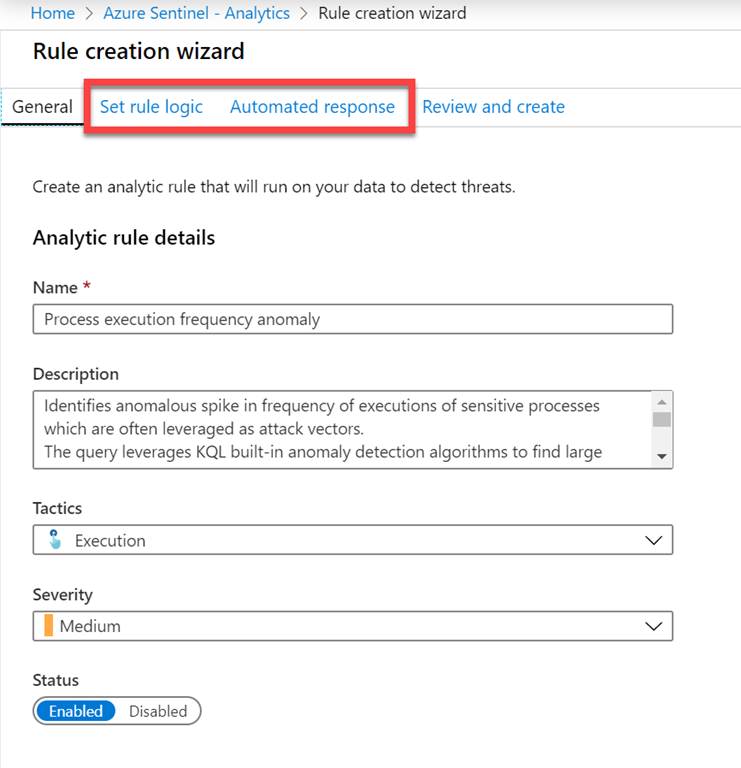
Task: Click the orange Medium severity color indicator
Action: [x=48, y=626]
